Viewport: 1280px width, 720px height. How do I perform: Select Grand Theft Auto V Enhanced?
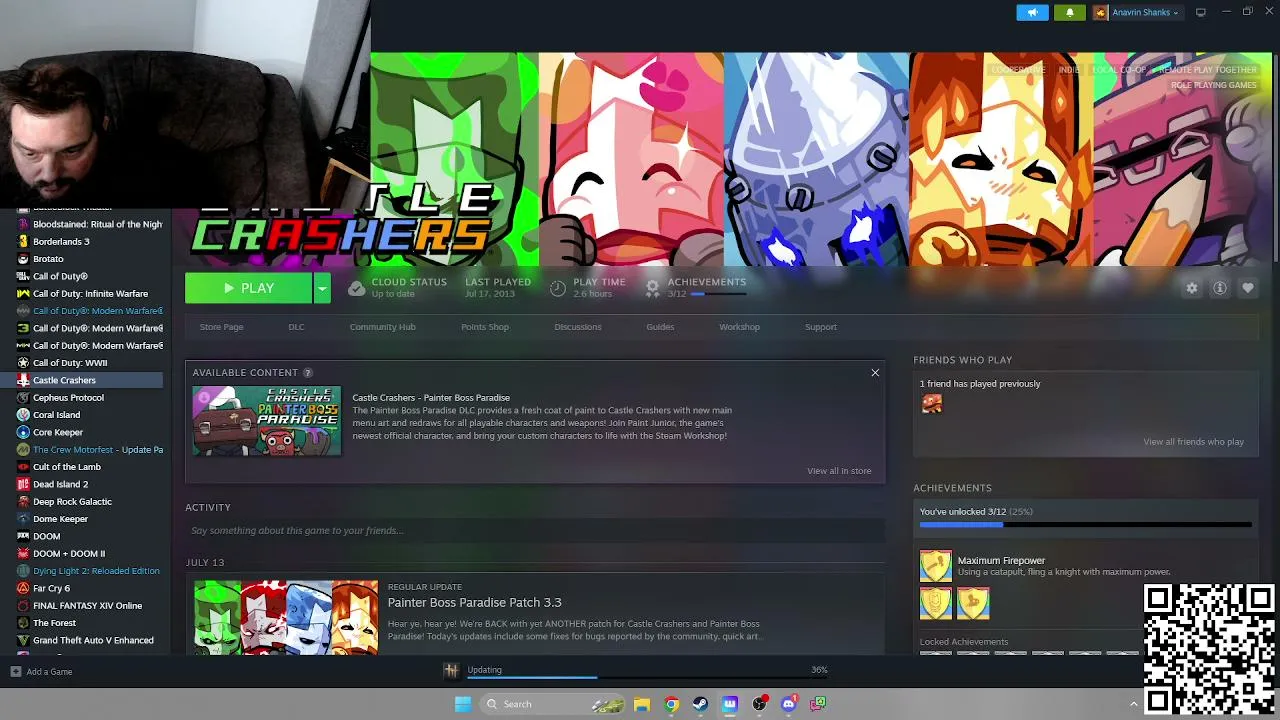(93, 641)
